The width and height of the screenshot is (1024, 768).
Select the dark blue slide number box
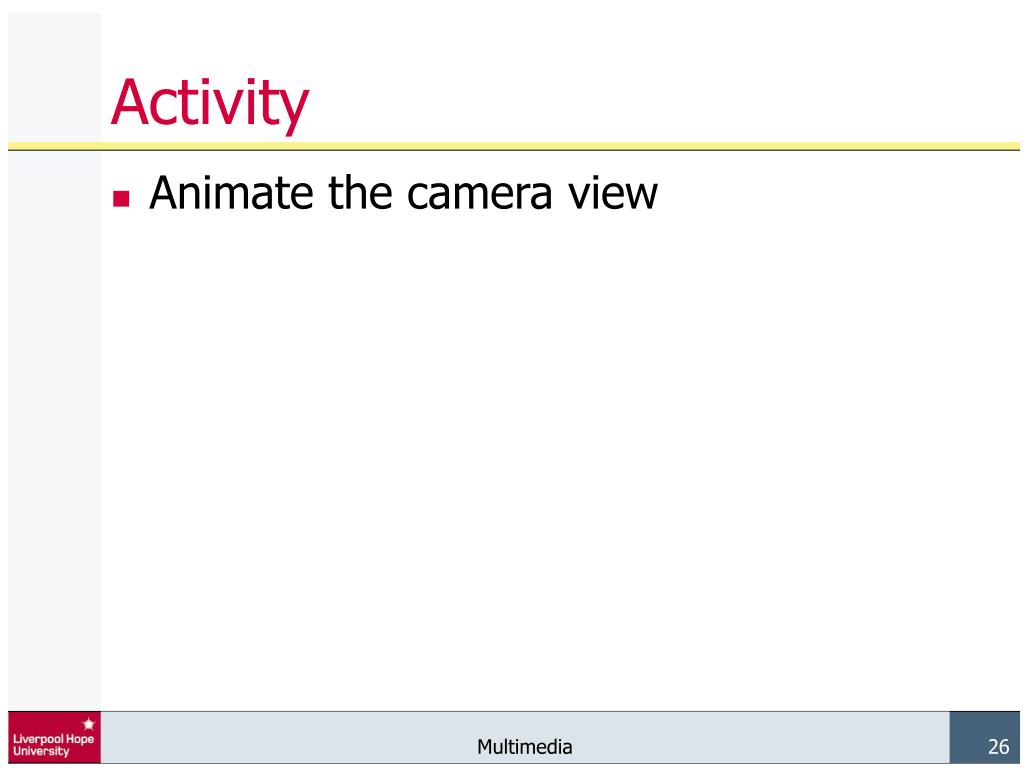[984, 737]
